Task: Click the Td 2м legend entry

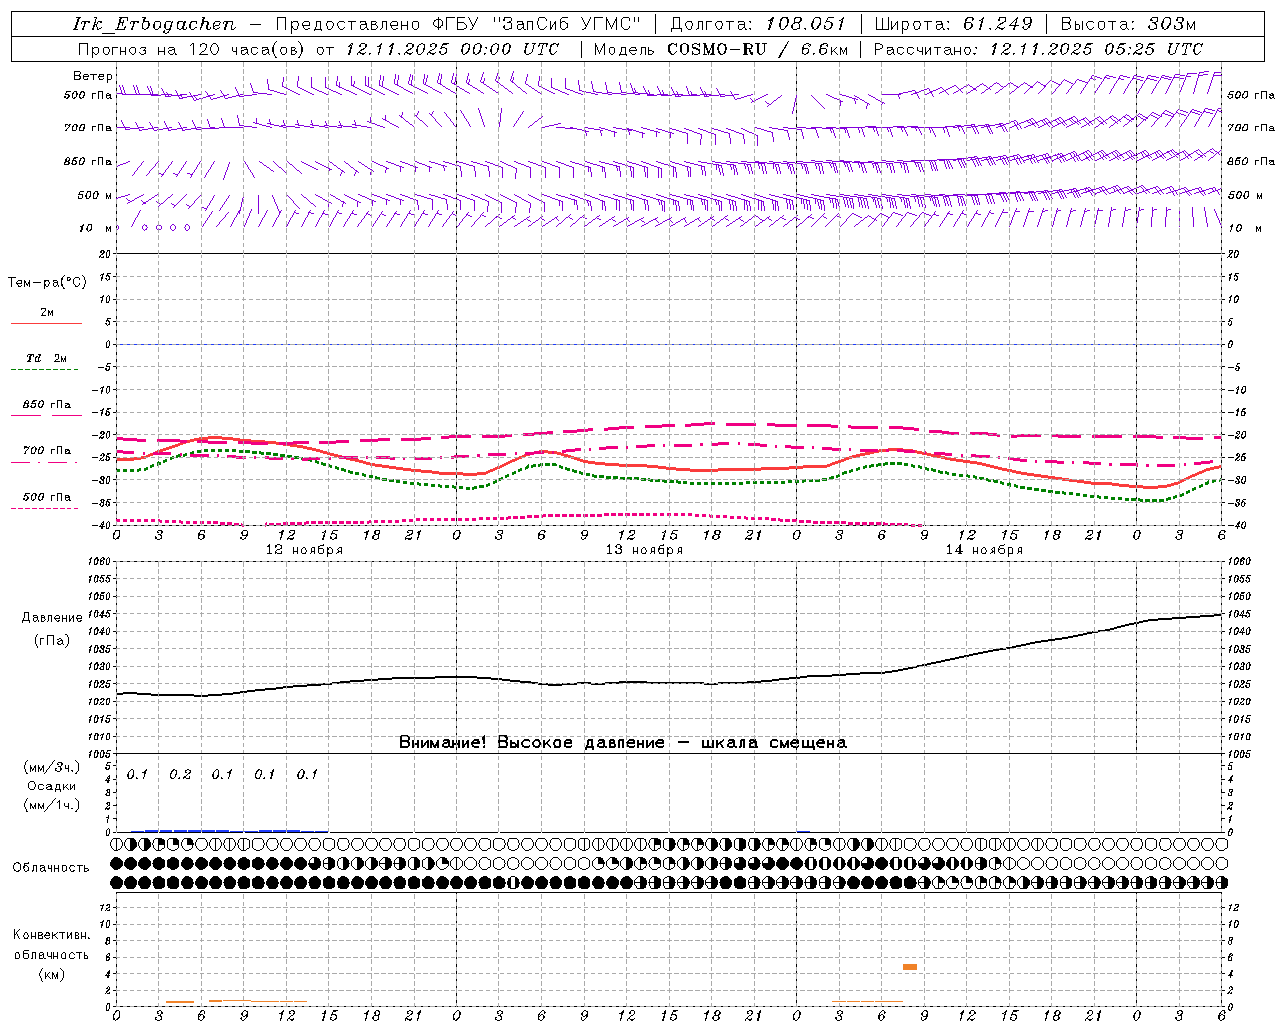Action: pos(46,358)
